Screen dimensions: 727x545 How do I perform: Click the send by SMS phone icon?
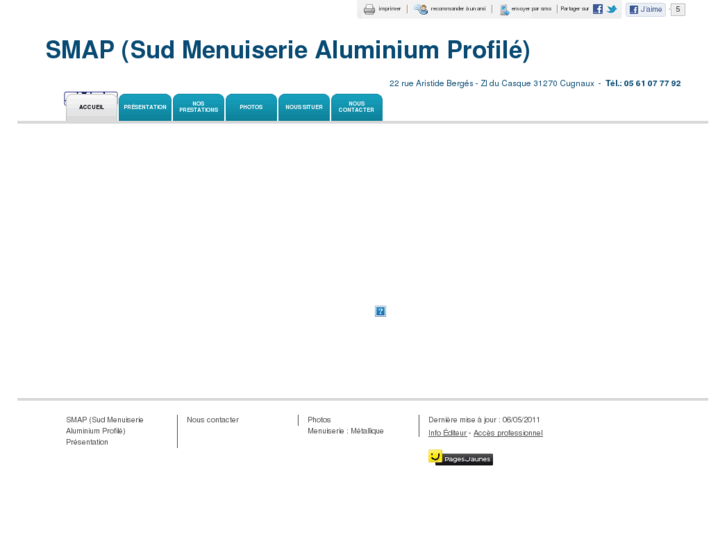coord(504,9)
